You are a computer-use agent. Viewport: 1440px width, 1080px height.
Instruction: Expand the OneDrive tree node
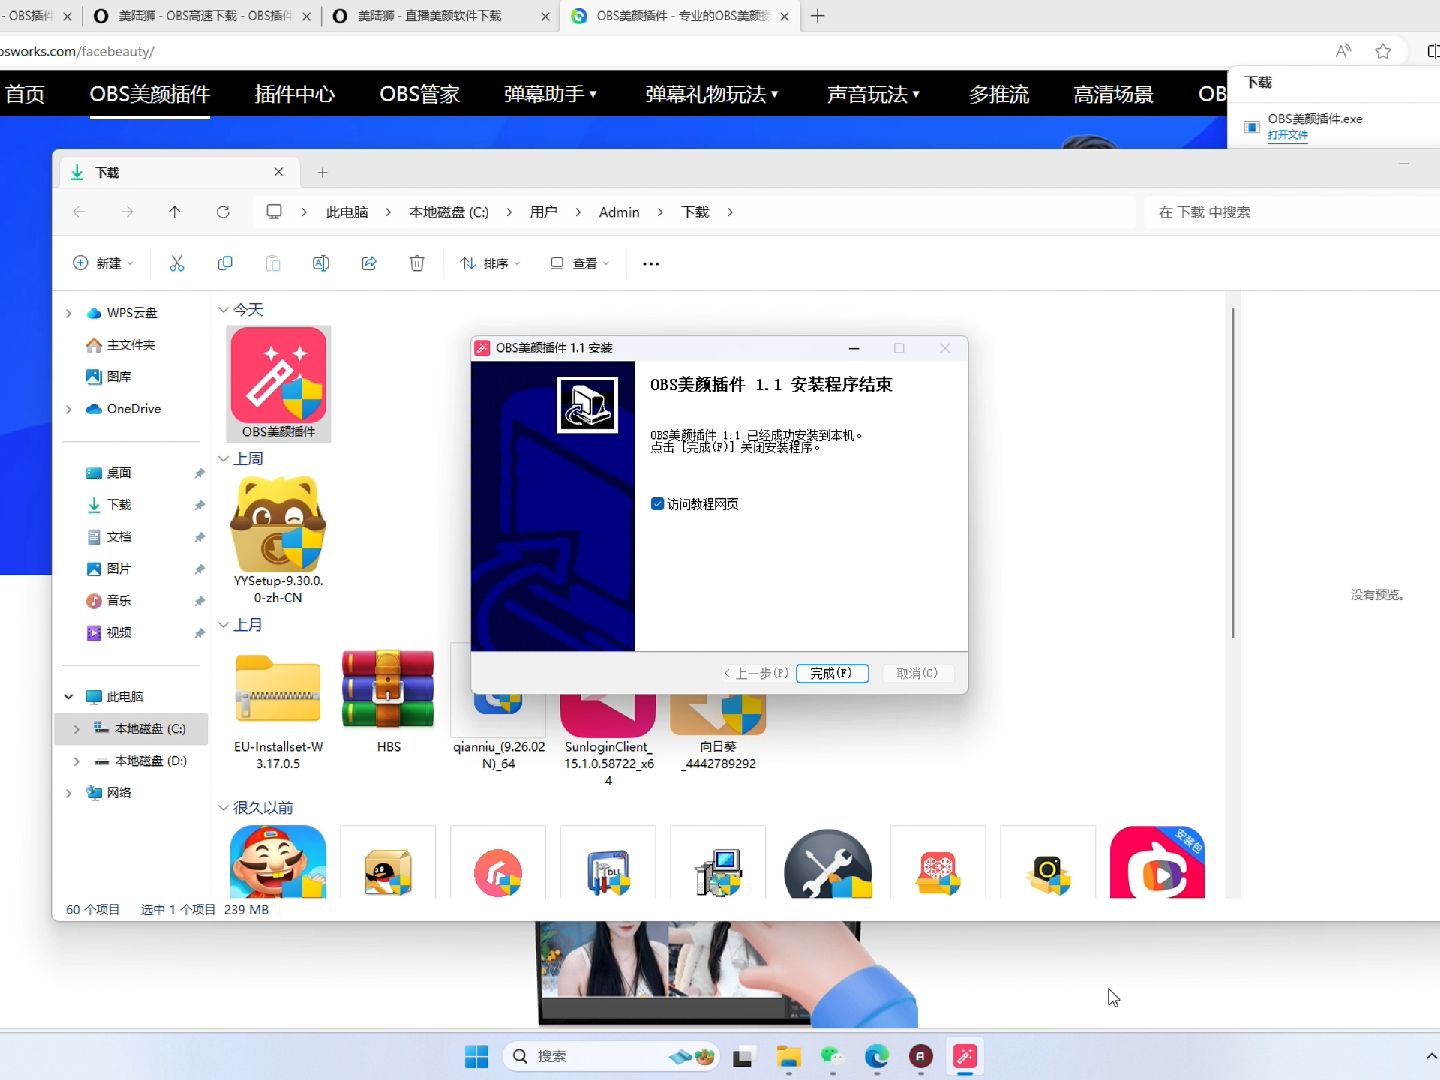[x=68, y=409]
